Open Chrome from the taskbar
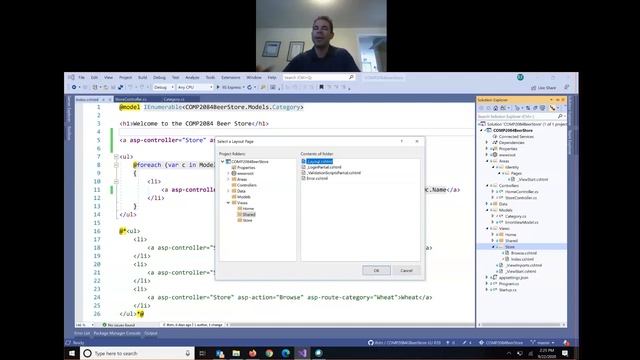This screenshot has width=640, height=360. [x=269, y=353]
